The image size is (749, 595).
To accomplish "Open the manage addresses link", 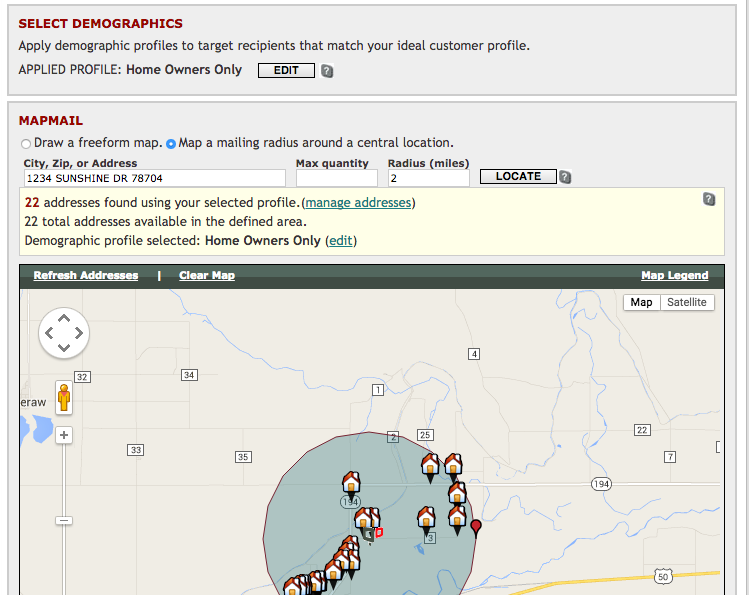I will [358, 202].
